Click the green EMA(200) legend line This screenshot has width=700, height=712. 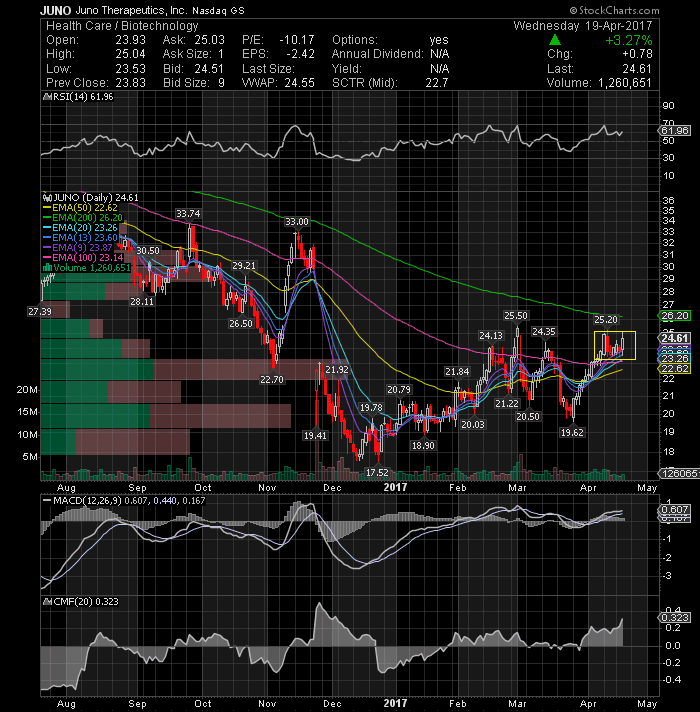click(47, 218)
